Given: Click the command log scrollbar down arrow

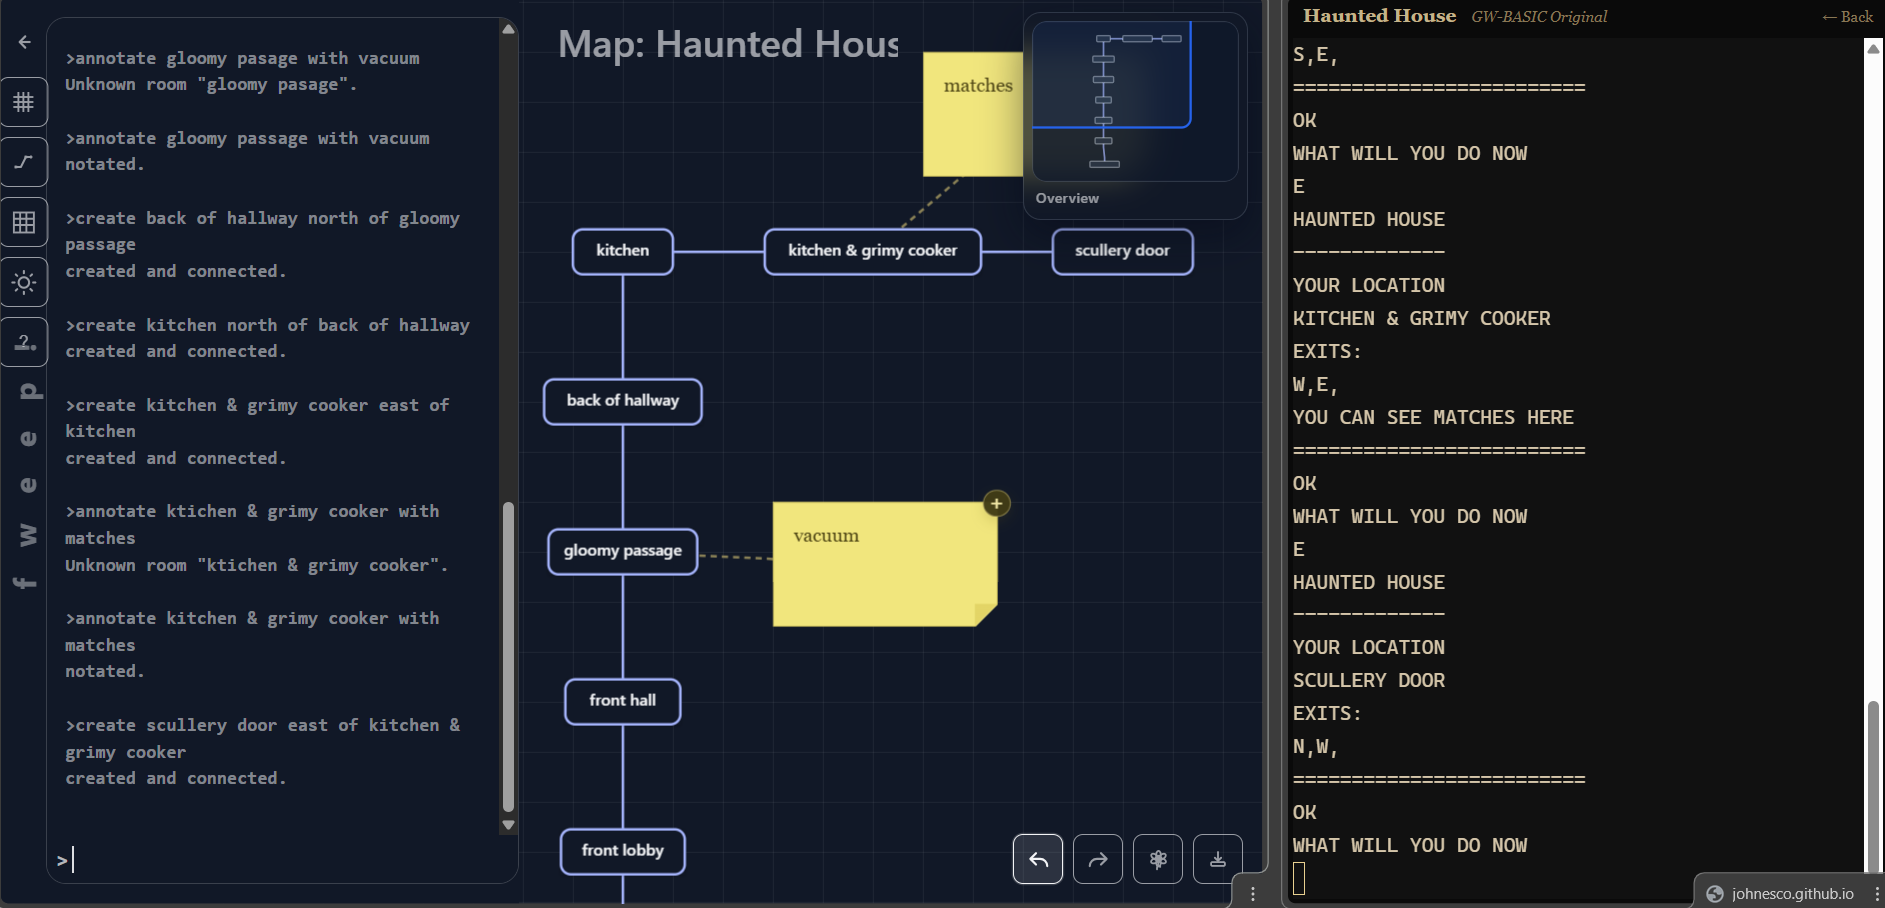Looking at the screenshot, I should [508, 825].
